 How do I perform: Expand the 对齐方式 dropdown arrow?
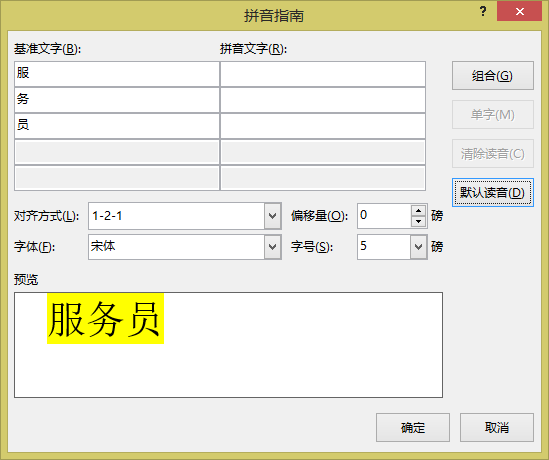pyautogui.click(x=273, y=216)
